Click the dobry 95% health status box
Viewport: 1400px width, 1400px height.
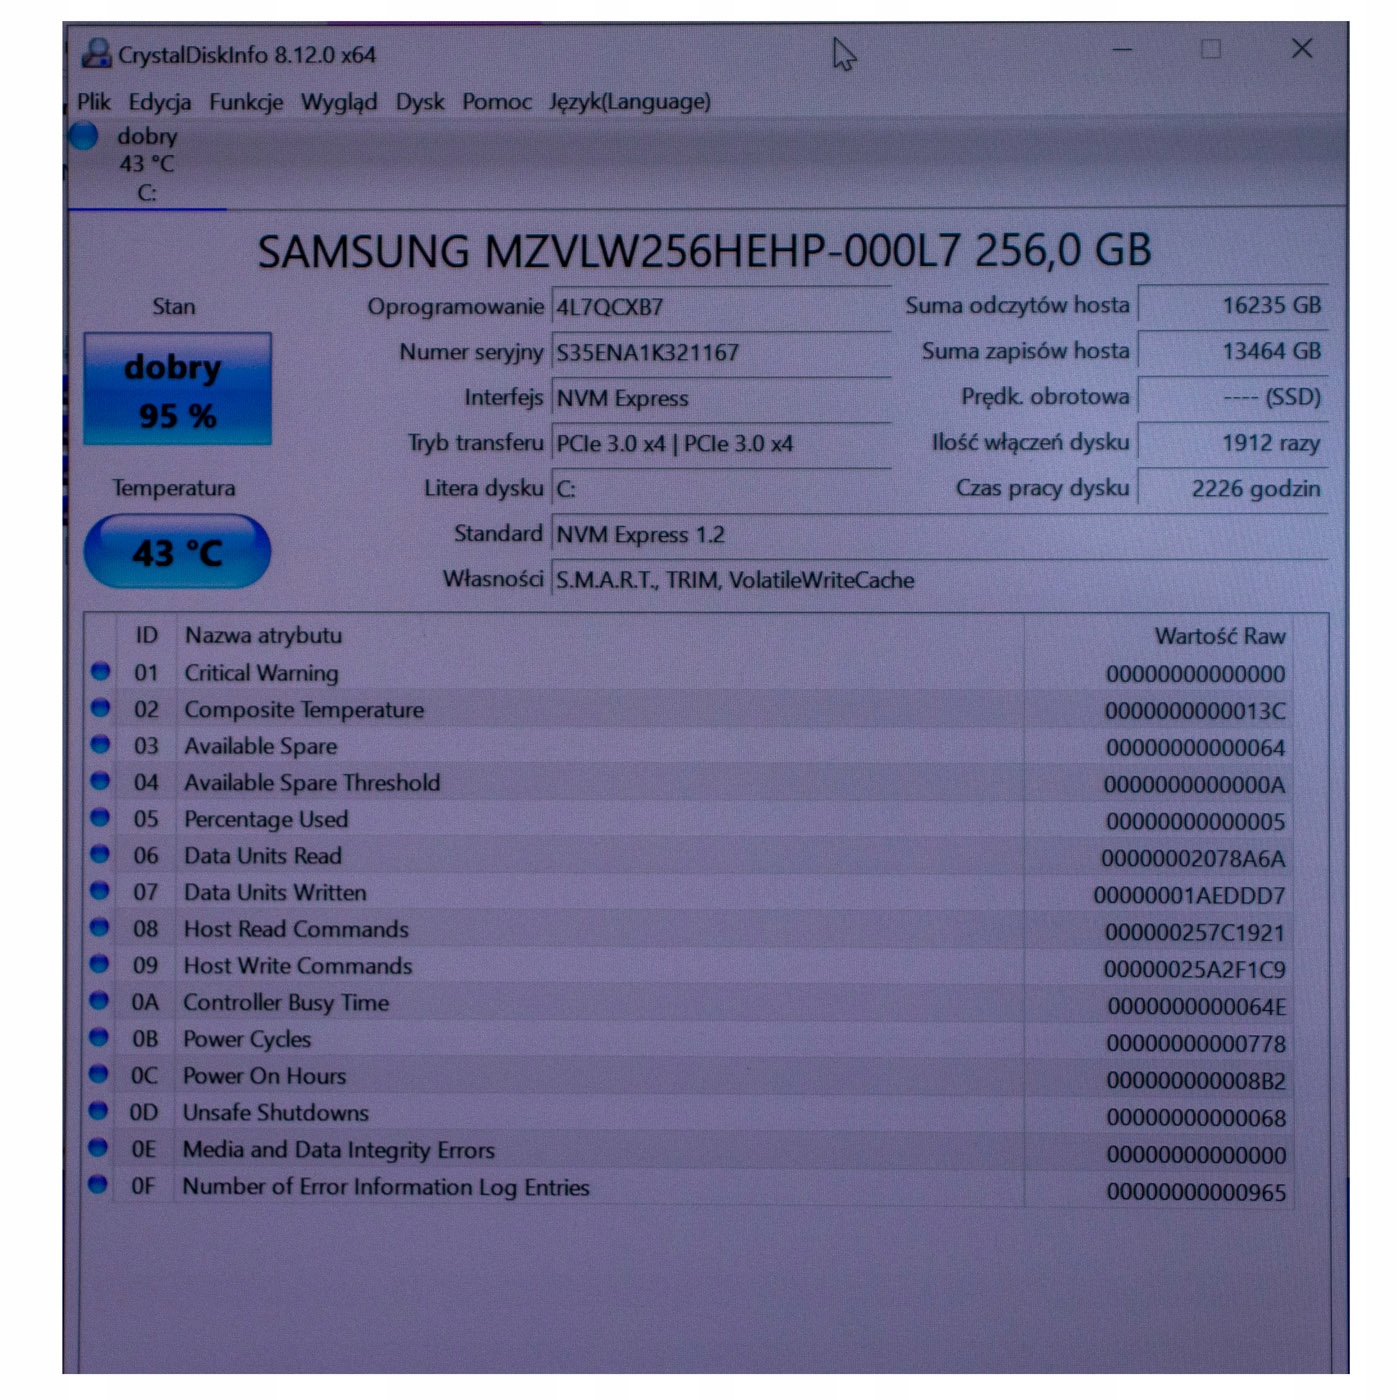[x=177, y=389]
